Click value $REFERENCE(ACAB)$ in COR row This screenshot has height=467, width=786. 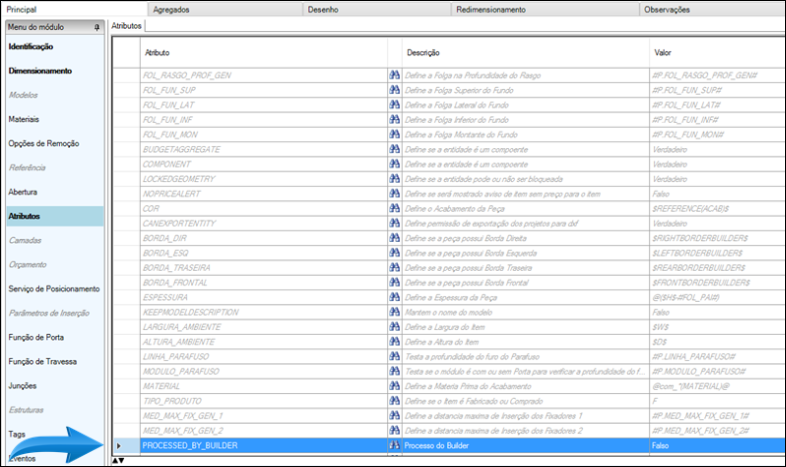tap(717, 208)
